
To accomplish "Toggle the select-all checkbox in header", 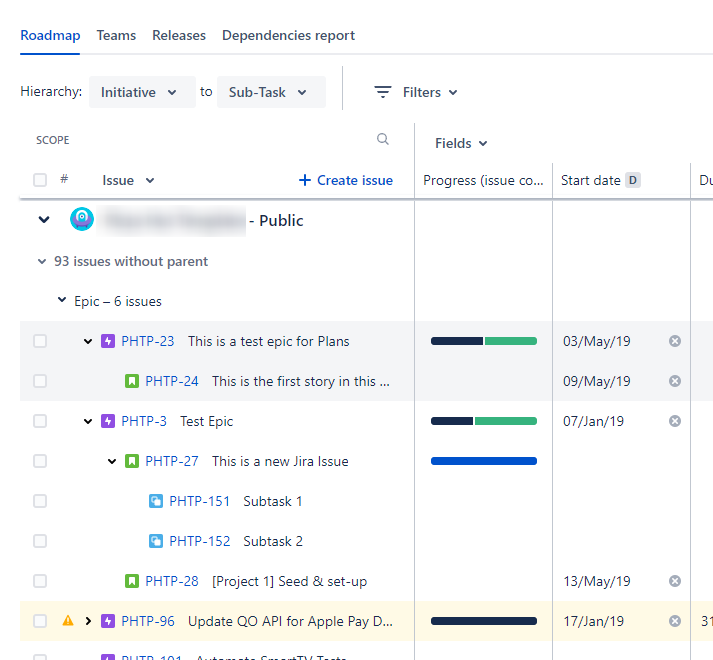I will [x=40, y=180].
